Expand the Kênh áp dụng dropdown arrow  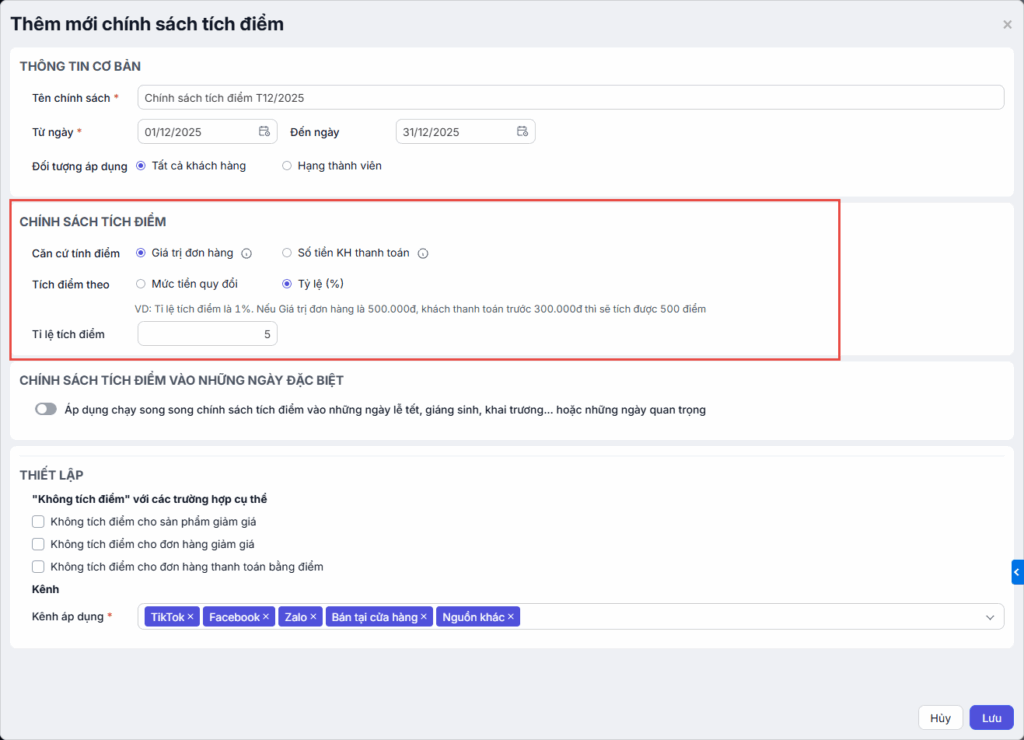pyautogui.click(x=990, y=617)
